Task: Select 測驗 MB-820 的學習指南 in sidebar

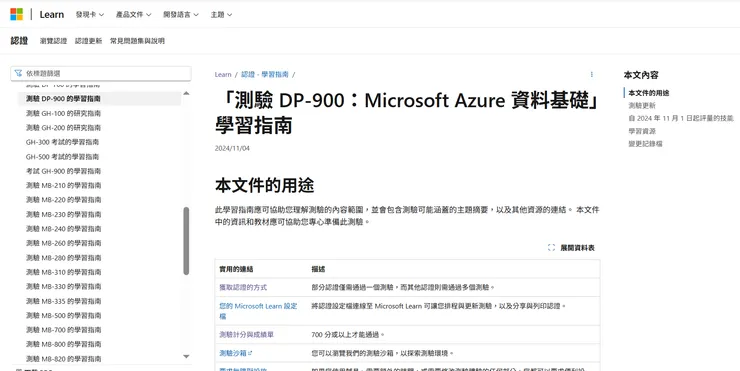Action: click(x=63, y=359)
